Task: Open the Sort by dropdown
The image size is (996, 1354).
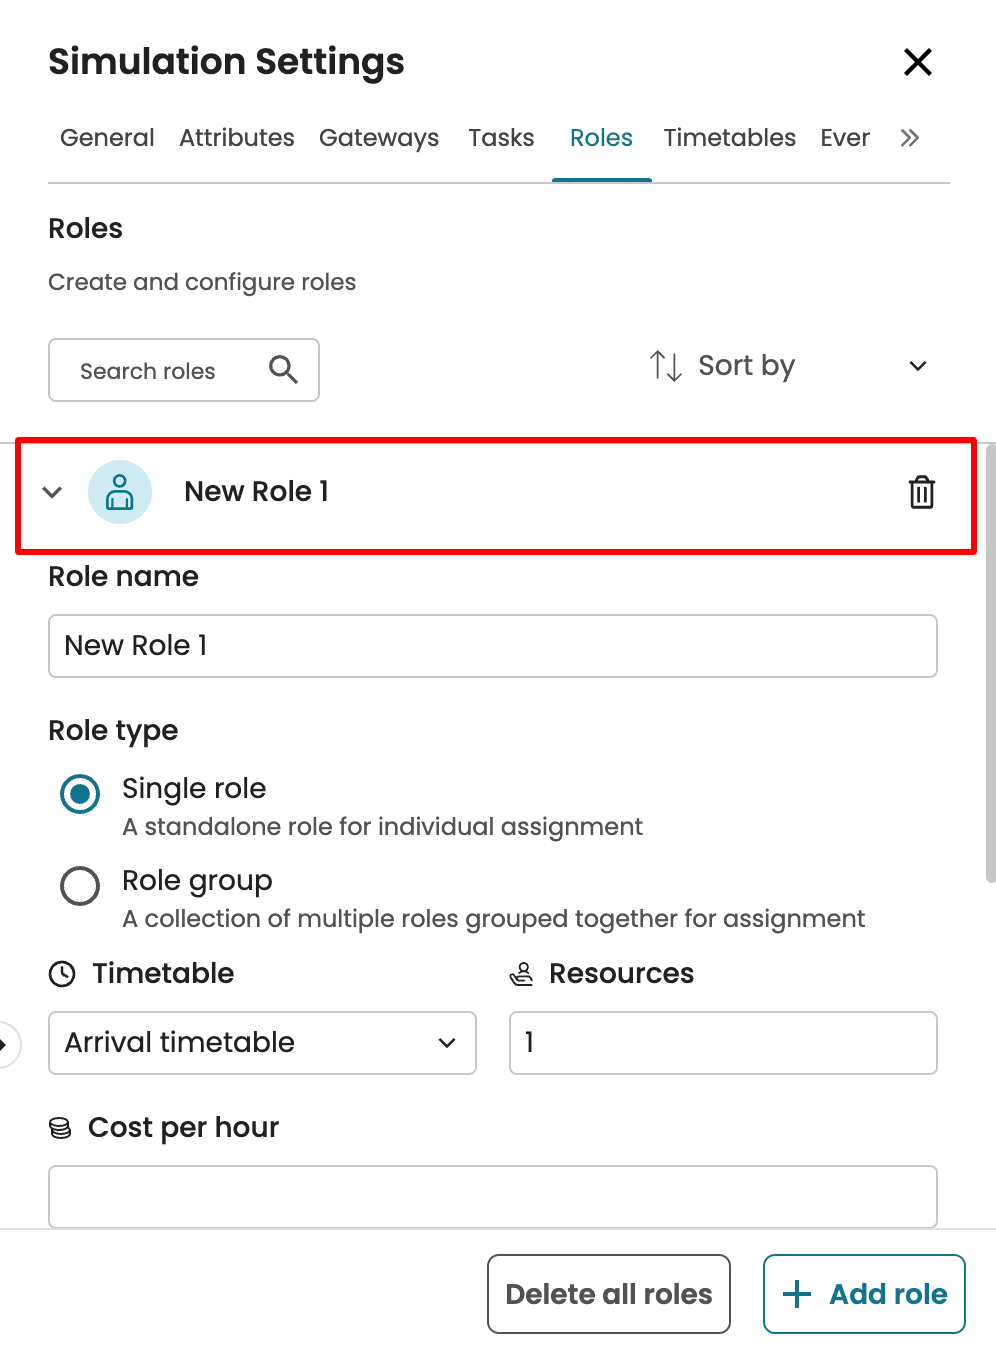Action: [x=790, y=366]
